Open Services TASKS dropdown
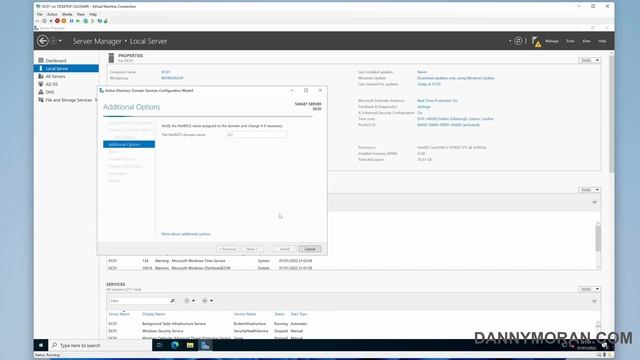The image size is (640, 360). 589,289
